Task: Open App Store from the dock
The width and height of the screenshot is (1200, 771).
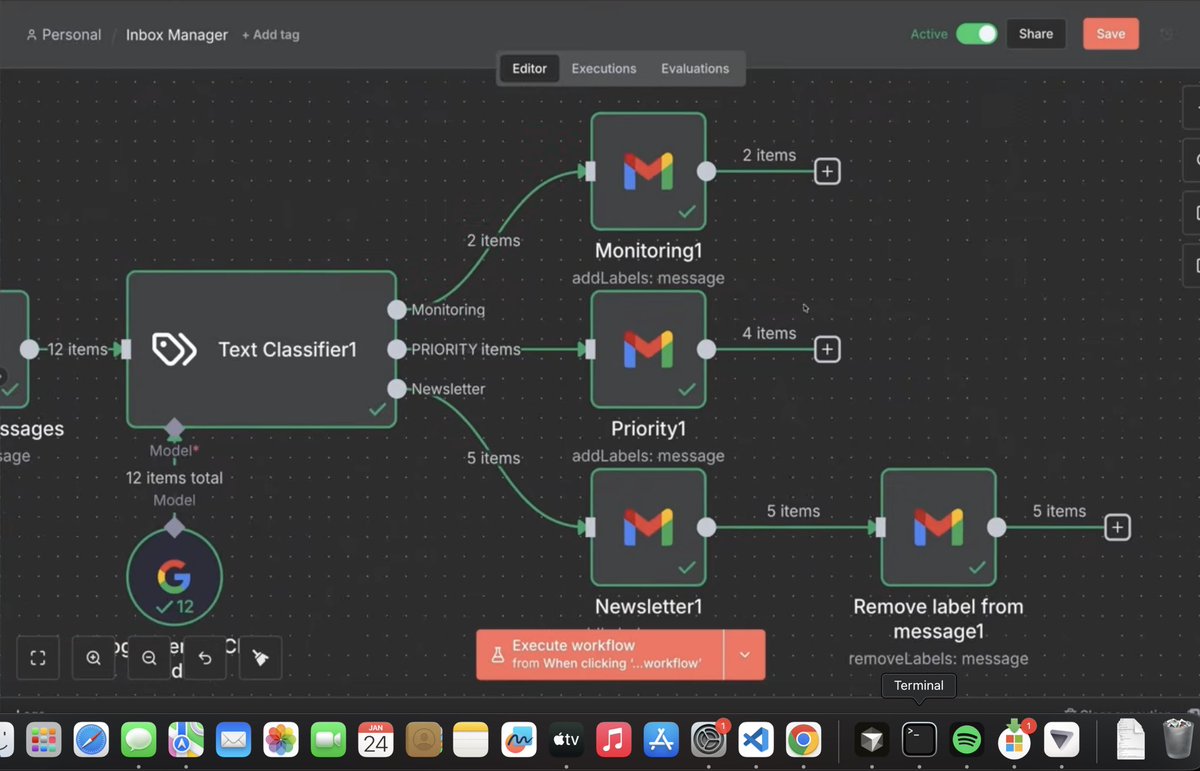Action: point(661,740)
